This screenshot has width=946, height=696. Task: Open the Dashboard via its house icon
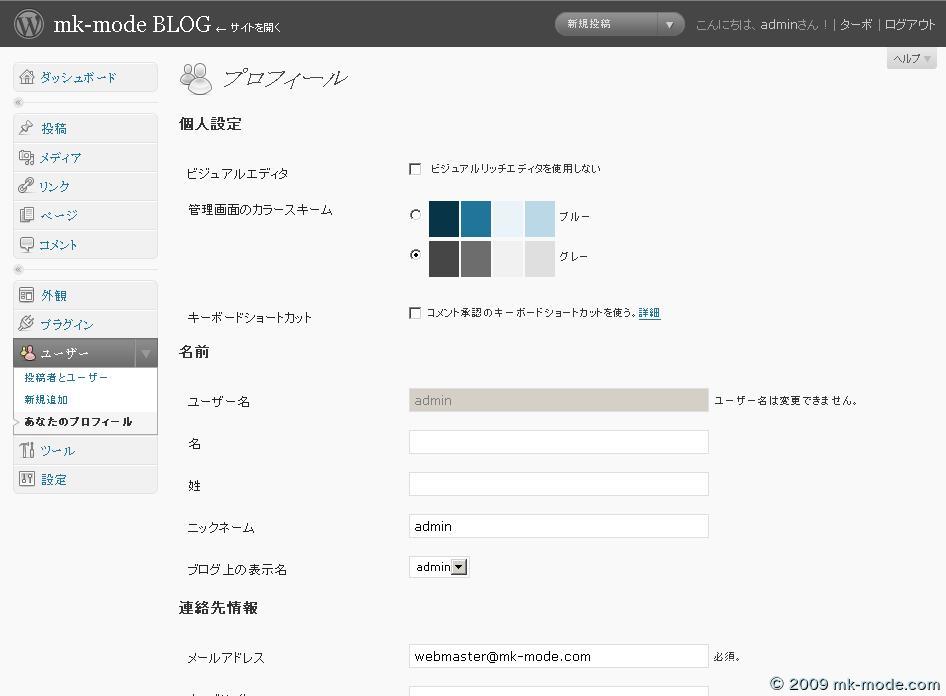pyautogui.click(x=27, y=77)
